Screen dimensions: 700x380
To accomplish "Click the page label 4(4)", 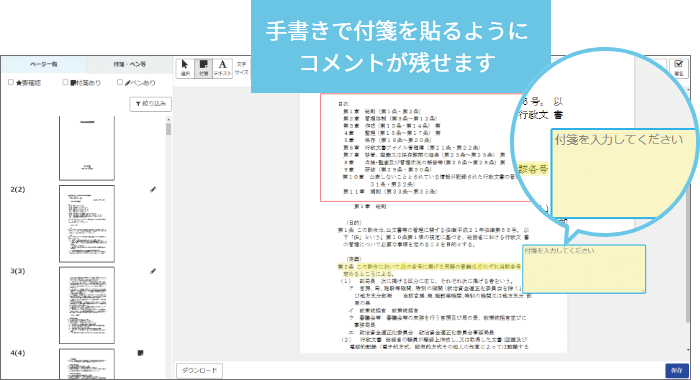I will [x=18, y=353].
